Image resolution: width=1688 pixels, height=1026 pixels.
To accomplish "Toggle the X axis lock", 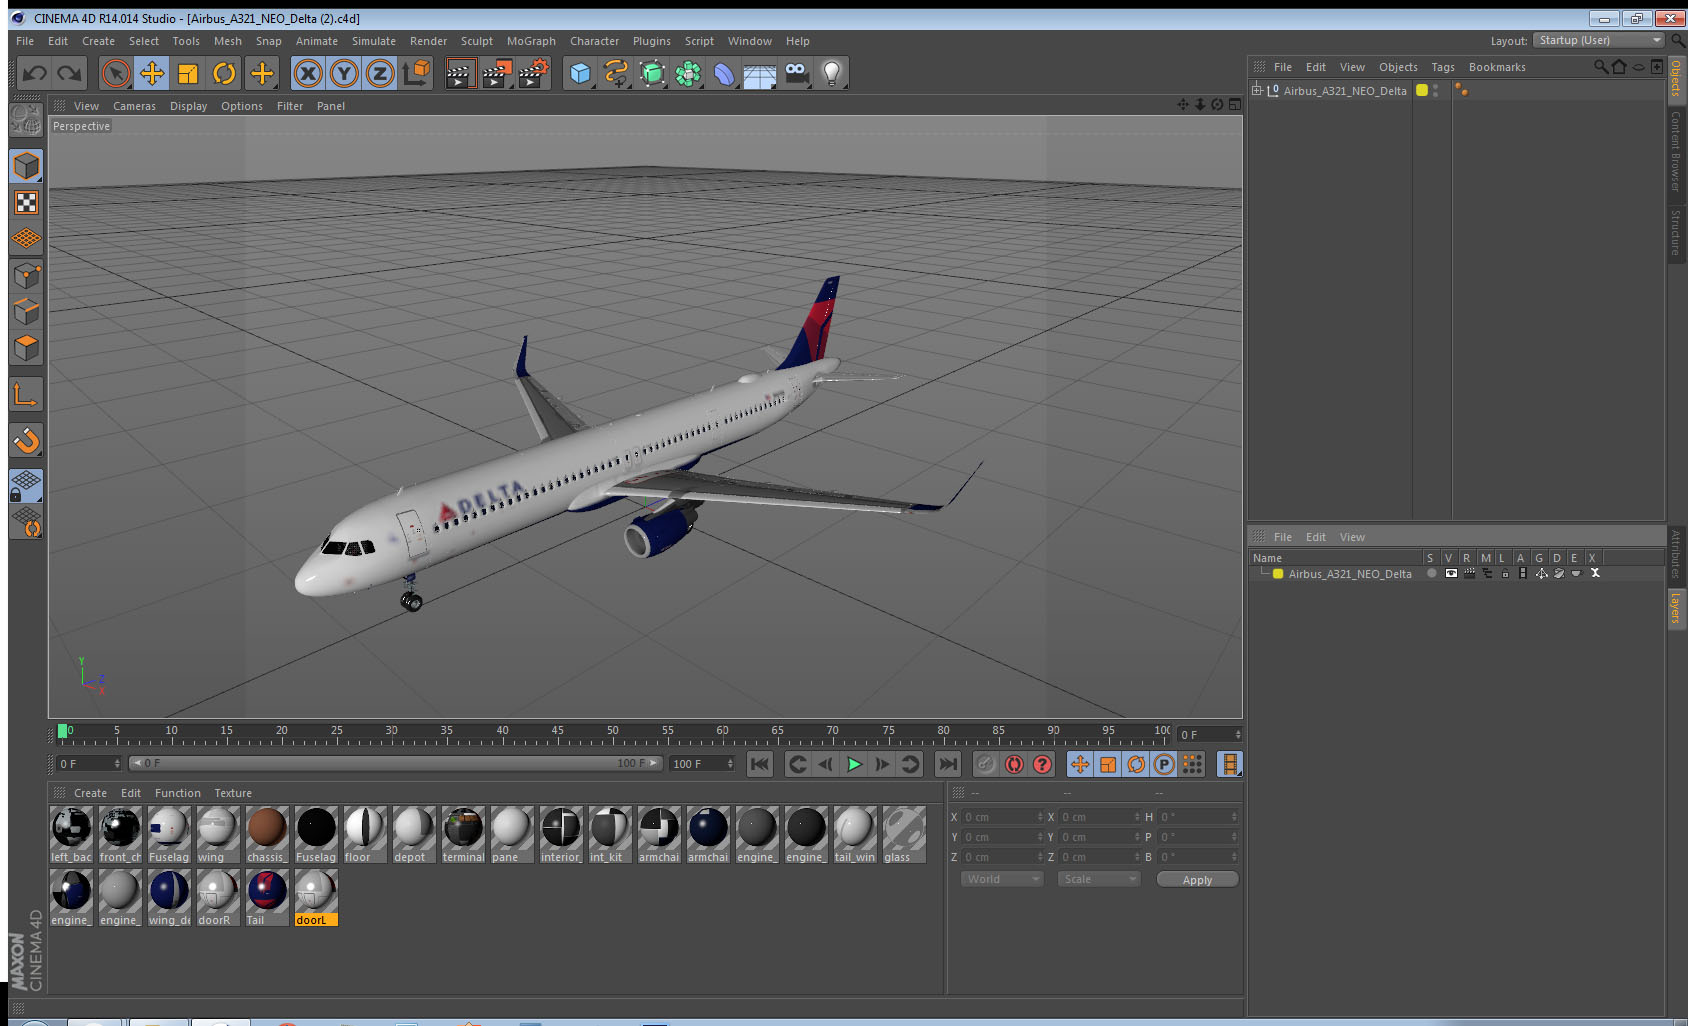I will 308,73.
